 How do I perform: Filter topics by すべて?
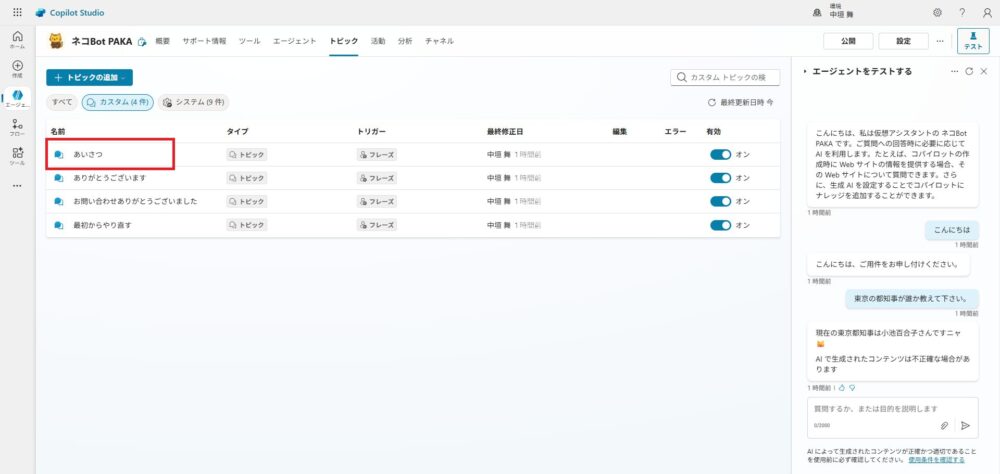(62, 102)
